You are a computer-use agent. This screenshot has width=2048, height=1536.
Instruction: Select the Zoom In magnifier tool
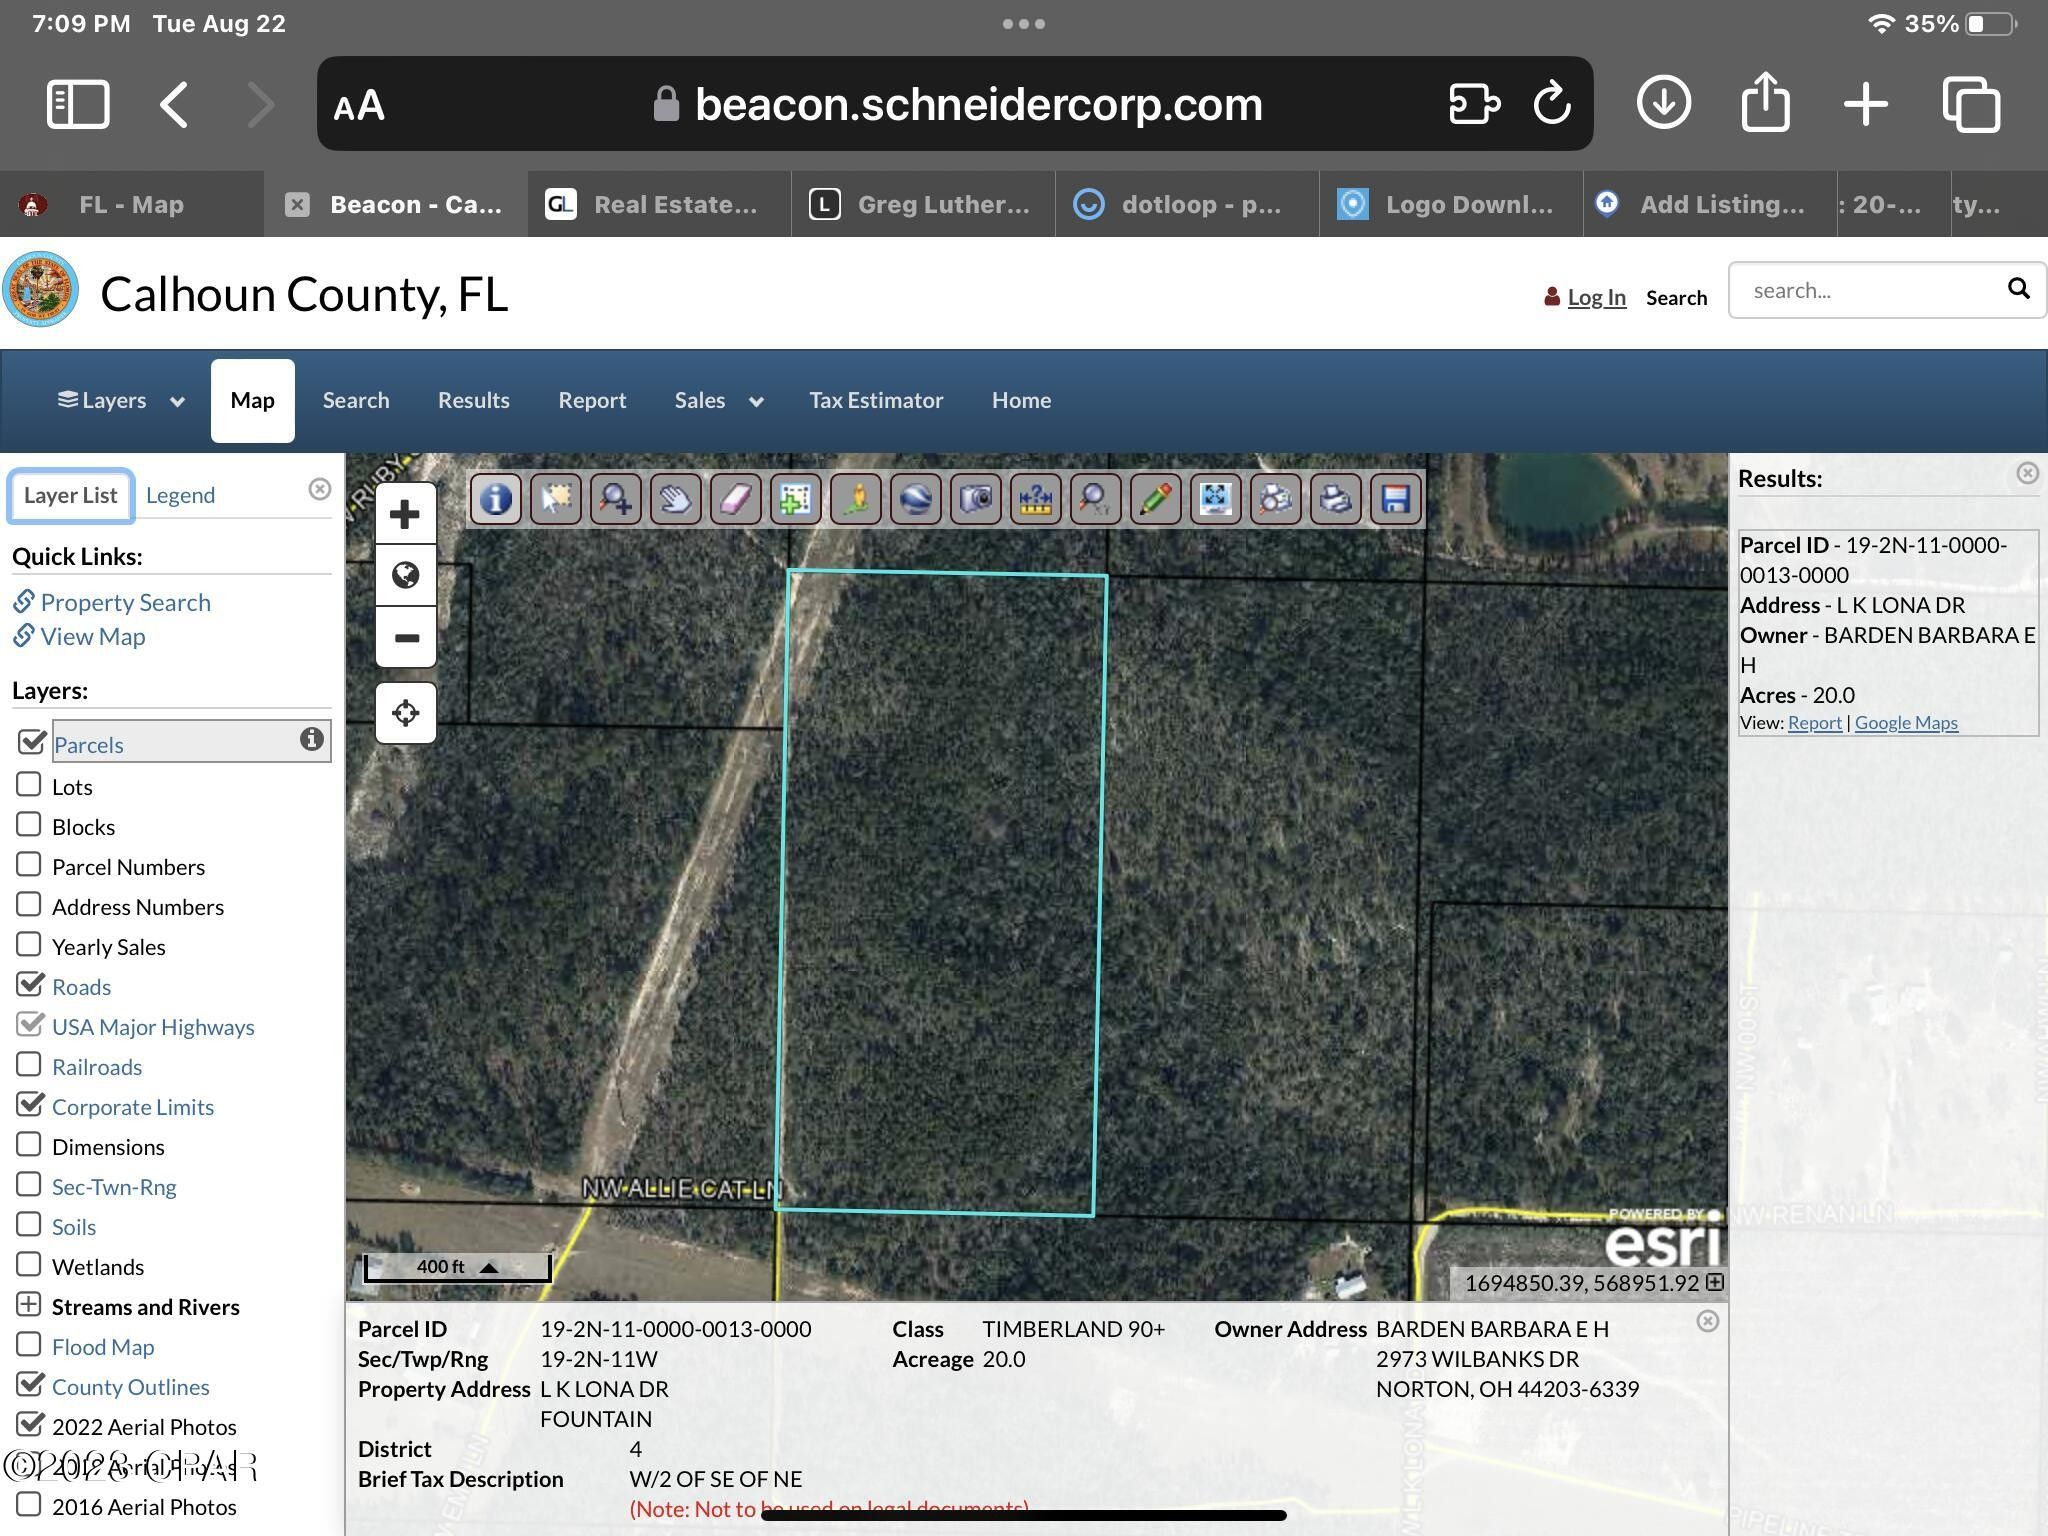coord(615,500)
